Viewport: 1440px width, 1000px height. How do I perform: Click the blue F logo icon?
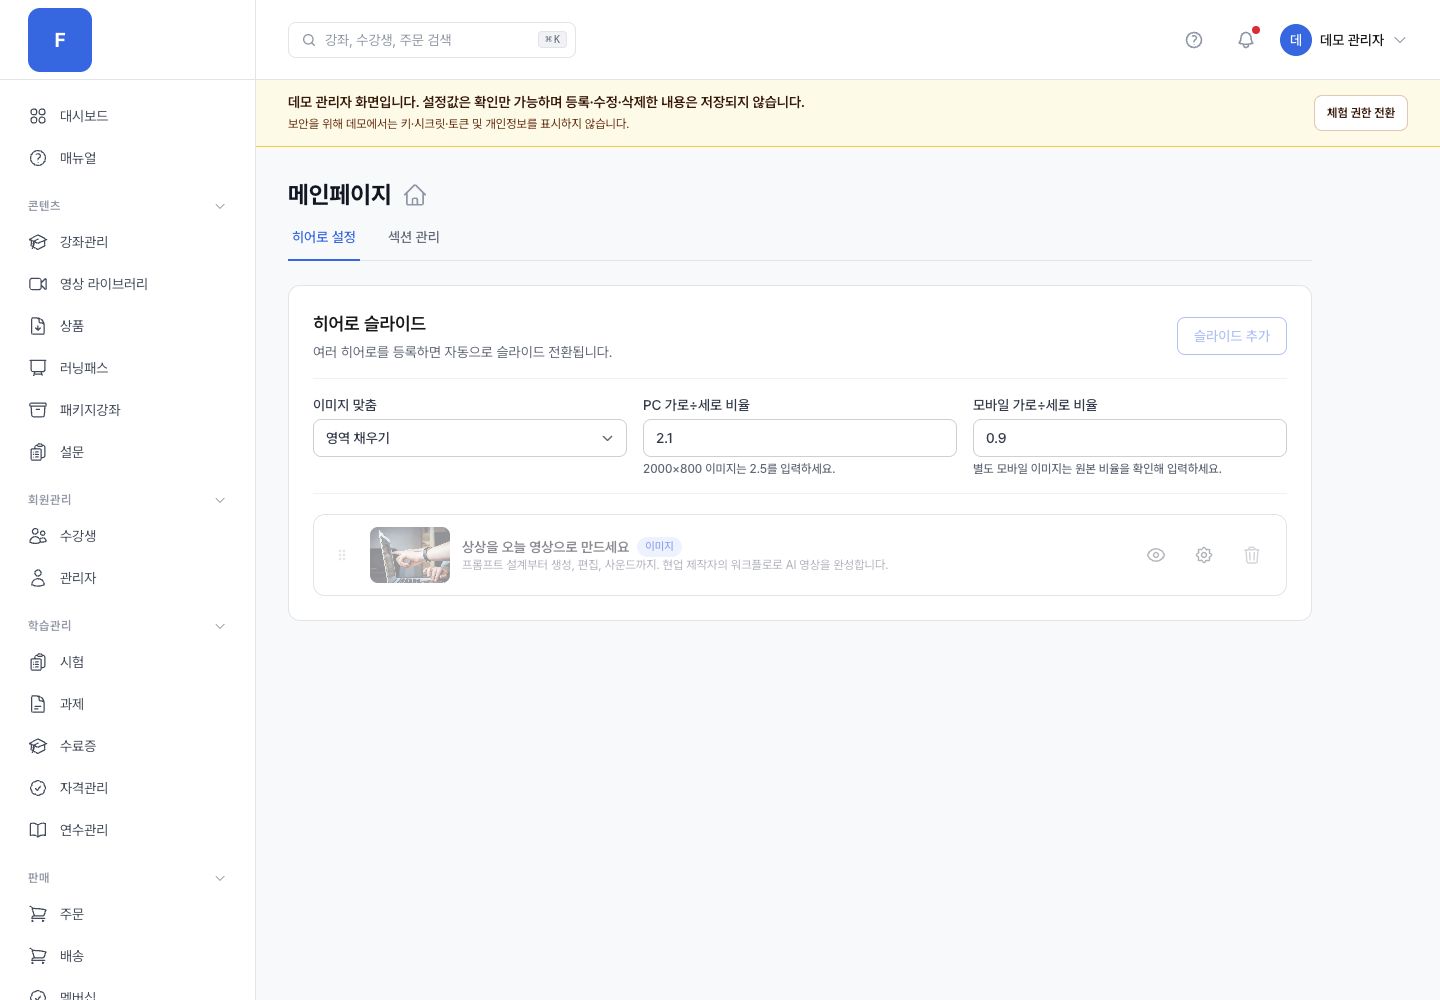pyautogui.click(x=60, y=40)
